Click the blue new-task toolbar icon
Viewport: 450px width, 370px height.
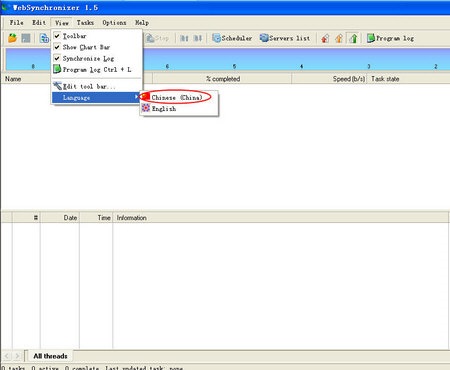(44, 38)
